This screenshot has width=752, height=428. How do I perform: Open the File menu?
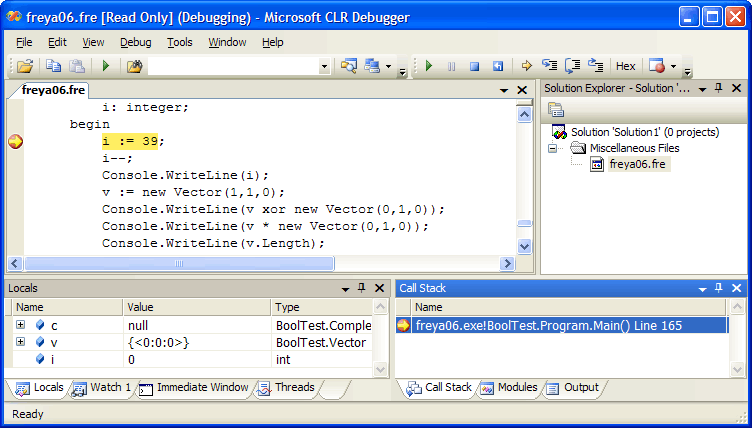[24, 42]
